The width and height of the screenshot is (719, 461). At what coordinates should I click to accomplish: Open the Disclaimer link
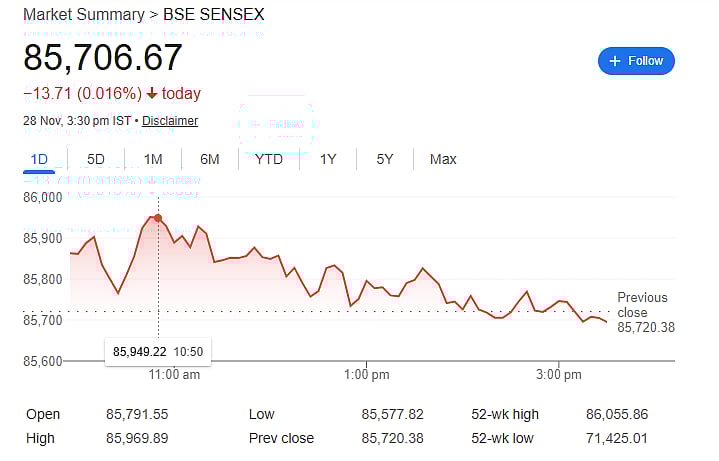[x=170, y=121]
